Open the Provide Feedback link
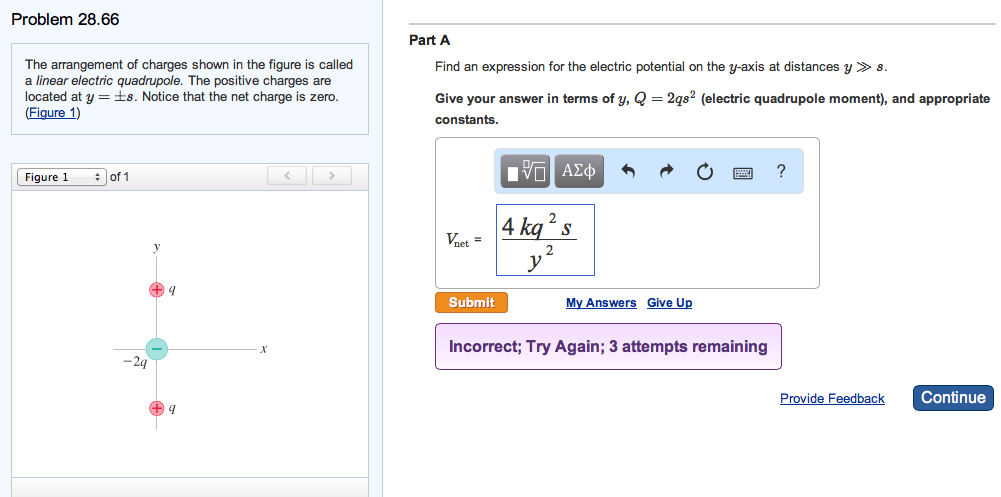This screenshot has height=497, width=1001. pos(832,399)
